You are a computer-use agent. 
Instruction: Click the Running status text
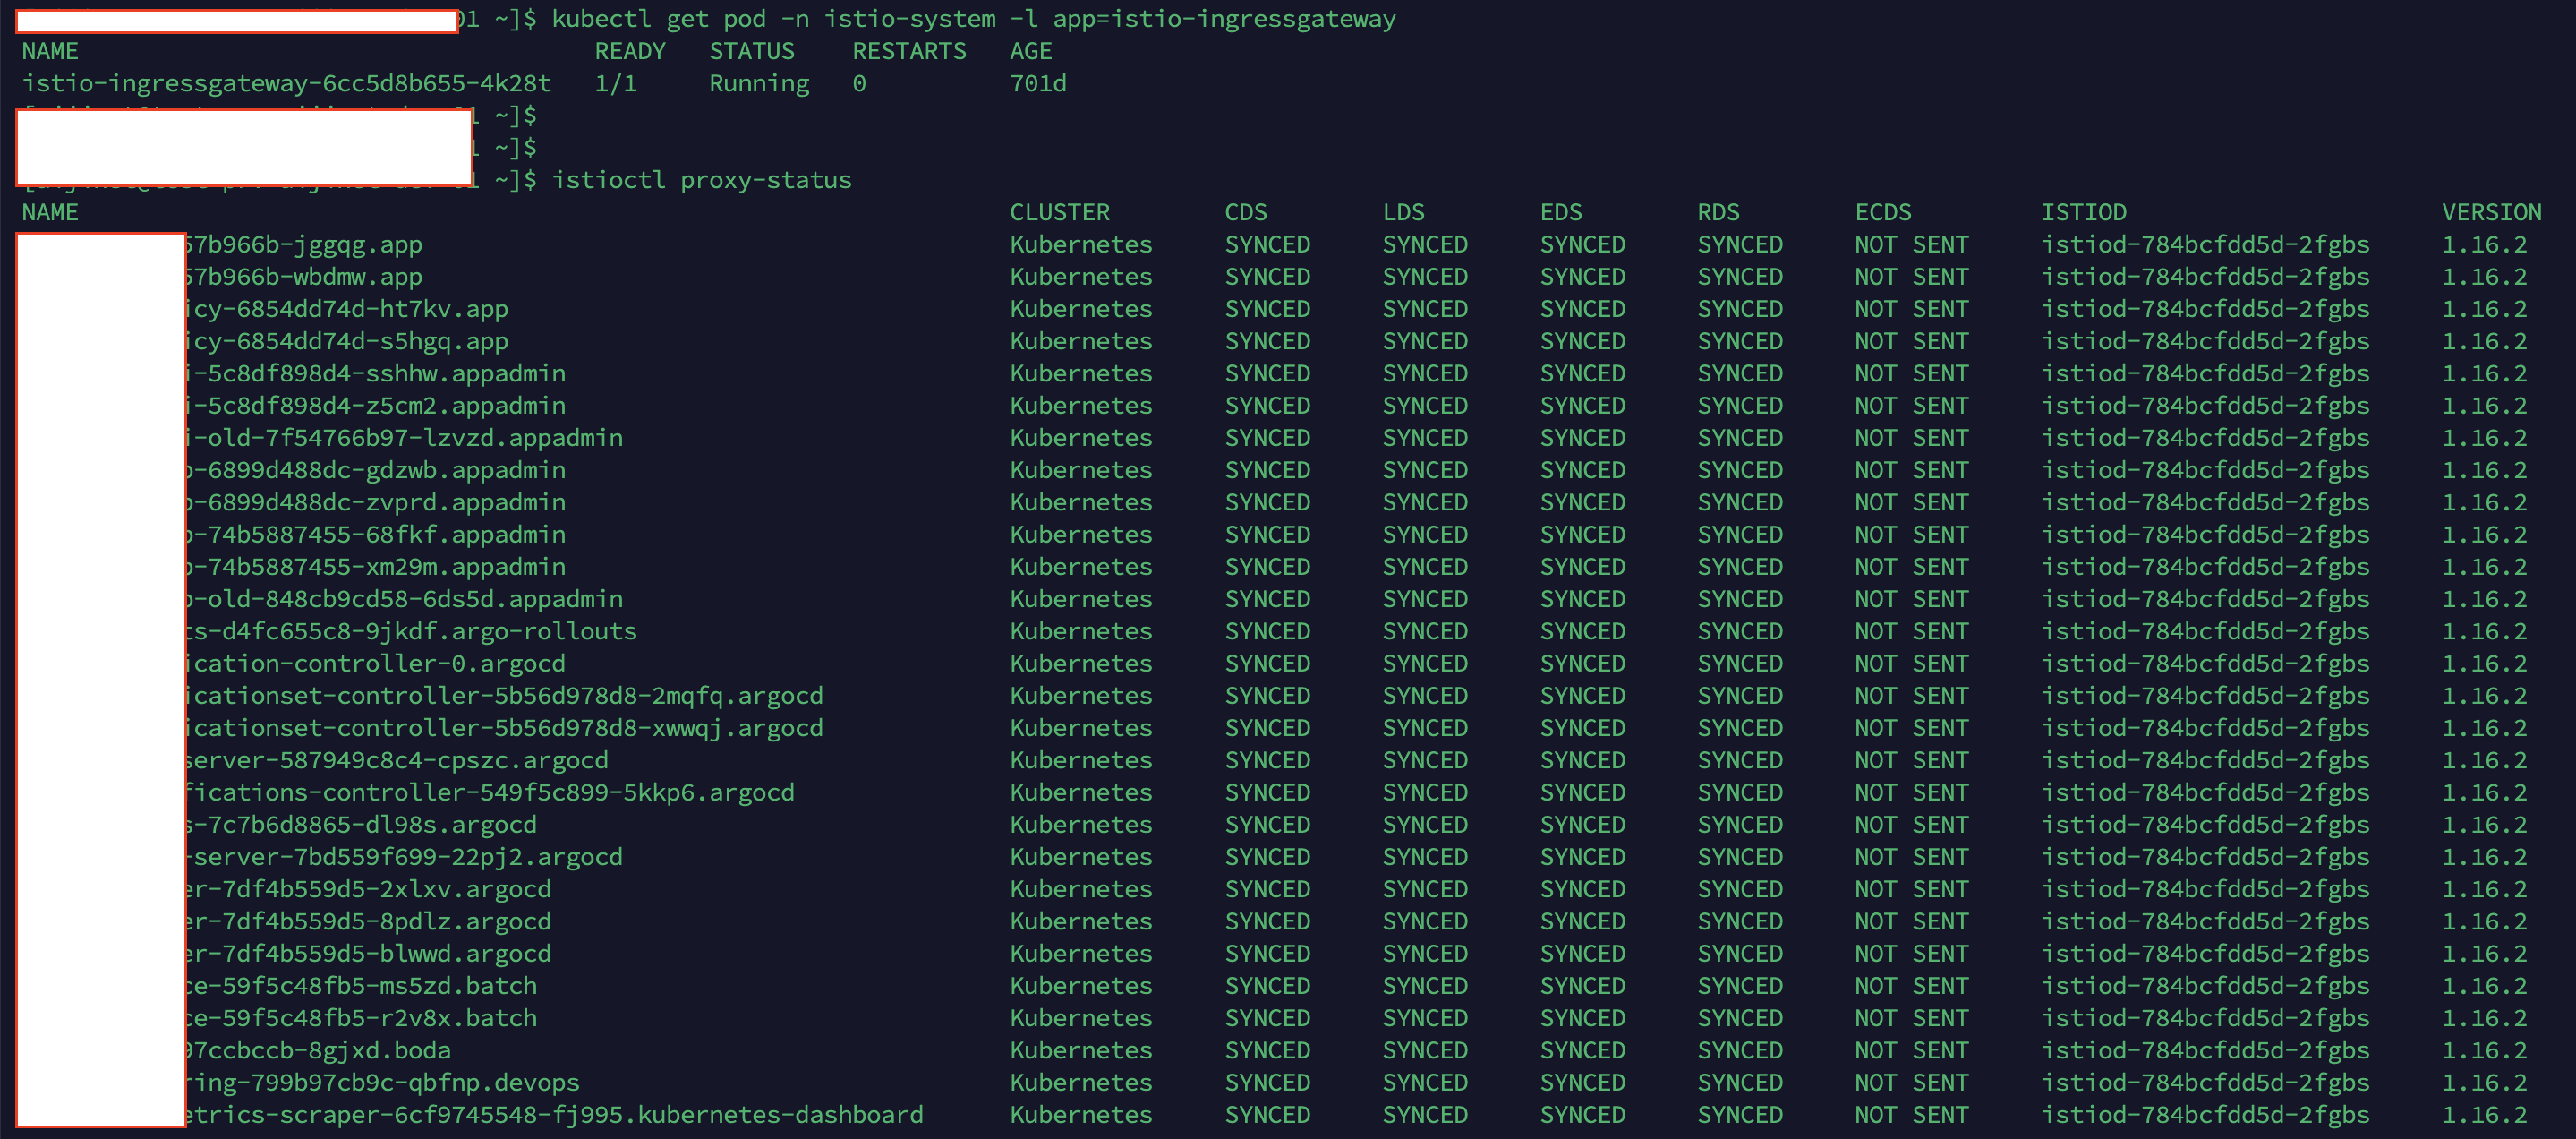coord(758,83)
